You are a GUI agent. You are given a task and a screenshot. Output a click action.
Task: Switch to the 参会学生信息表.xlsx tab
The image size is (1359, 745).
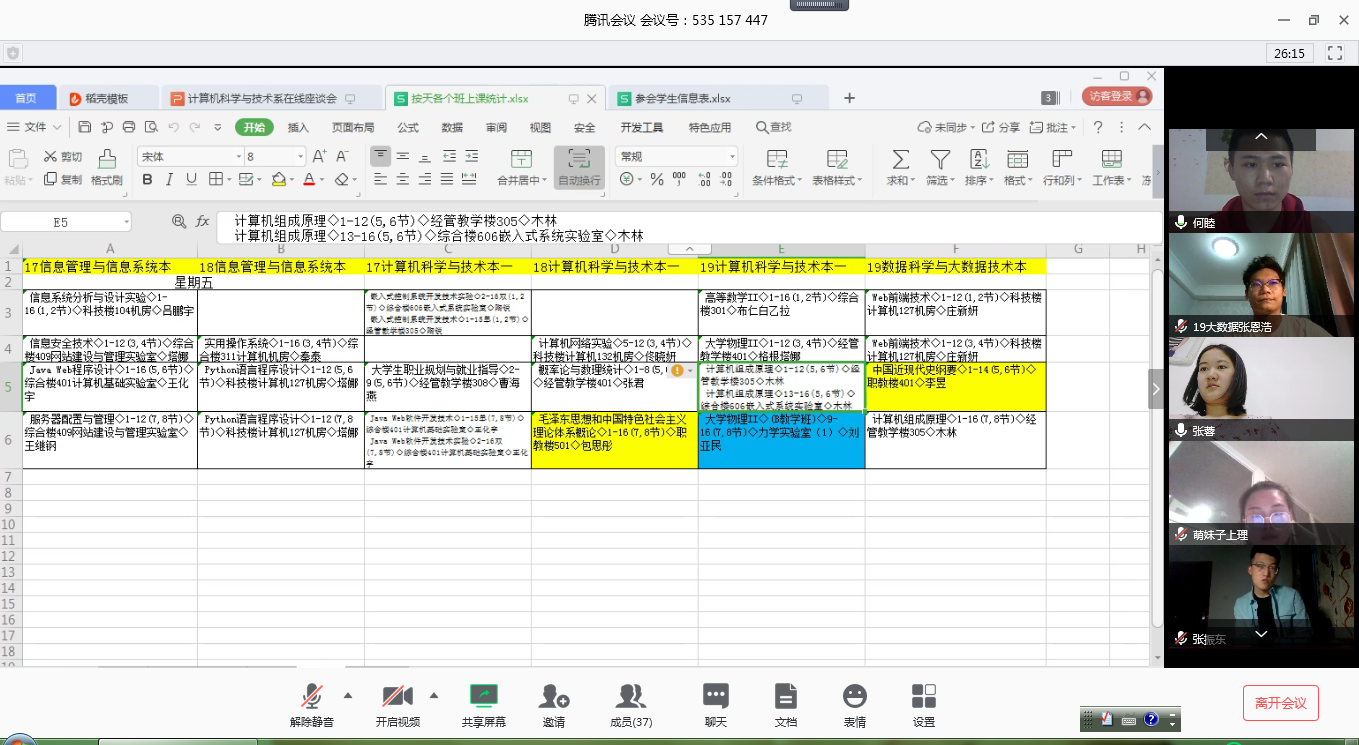click(x=673, y=98)
